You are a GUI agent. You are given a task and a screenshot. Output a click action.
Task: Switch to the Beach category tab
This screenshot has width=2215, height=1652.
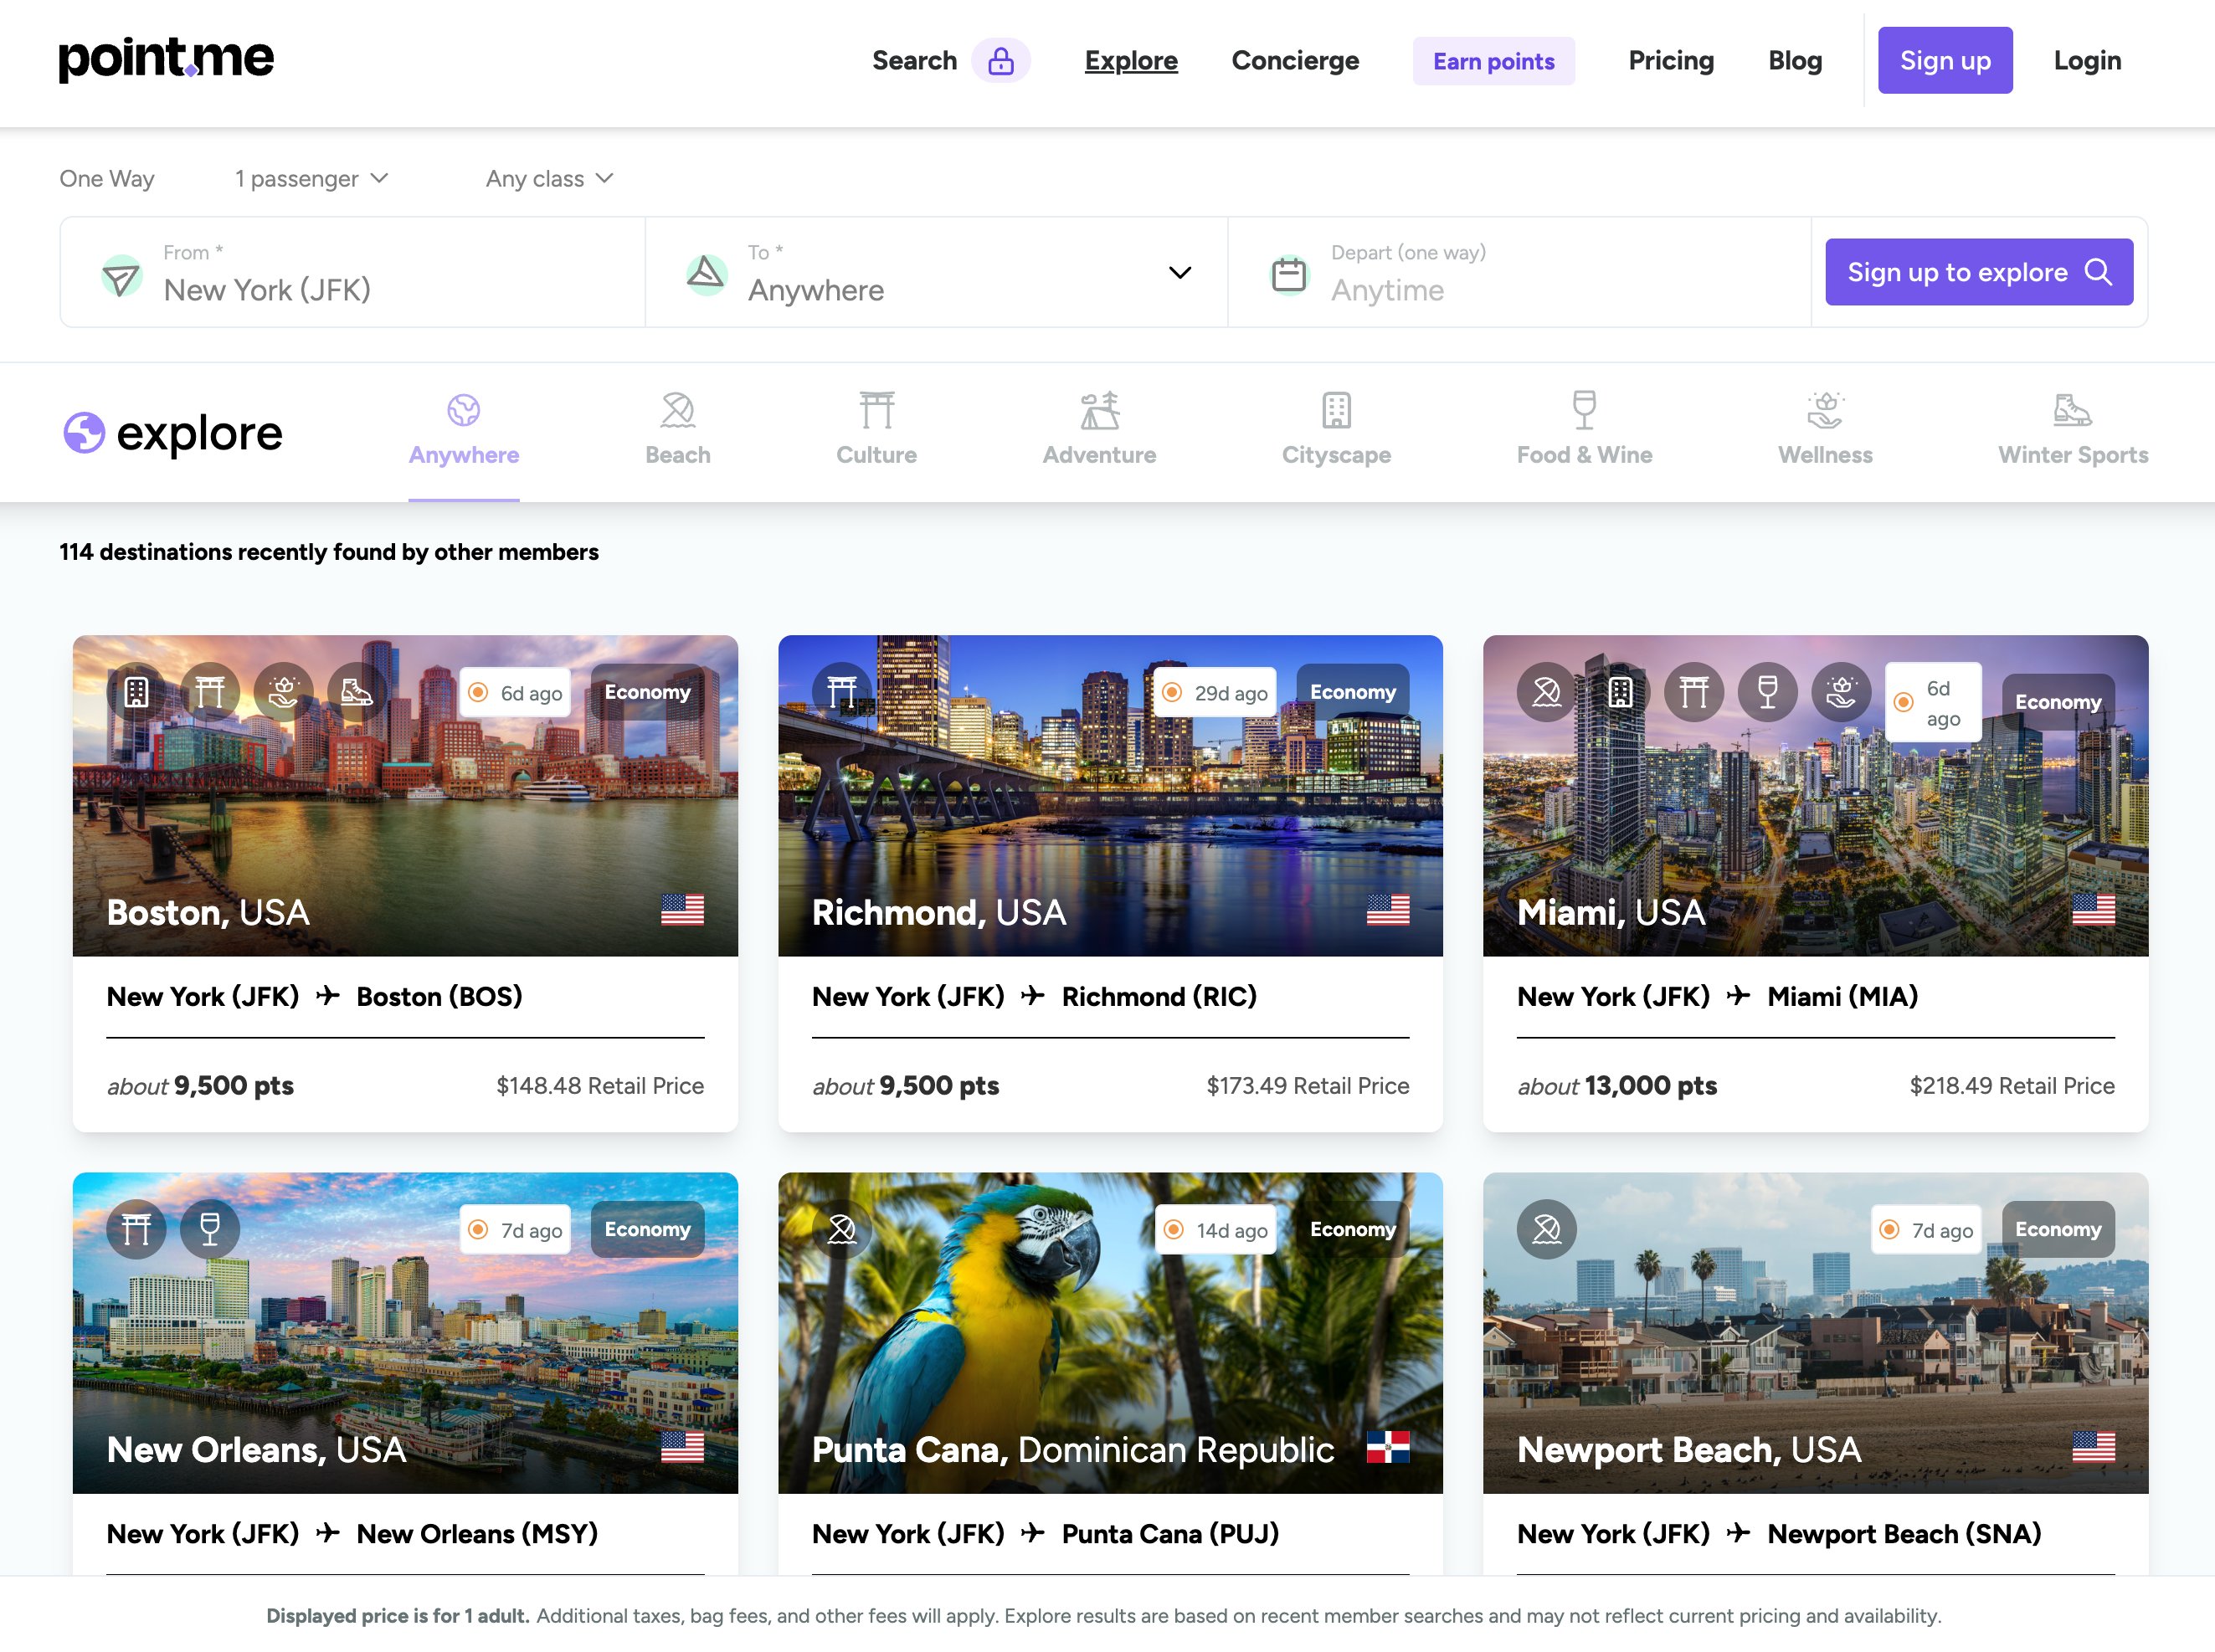(677, 430)
